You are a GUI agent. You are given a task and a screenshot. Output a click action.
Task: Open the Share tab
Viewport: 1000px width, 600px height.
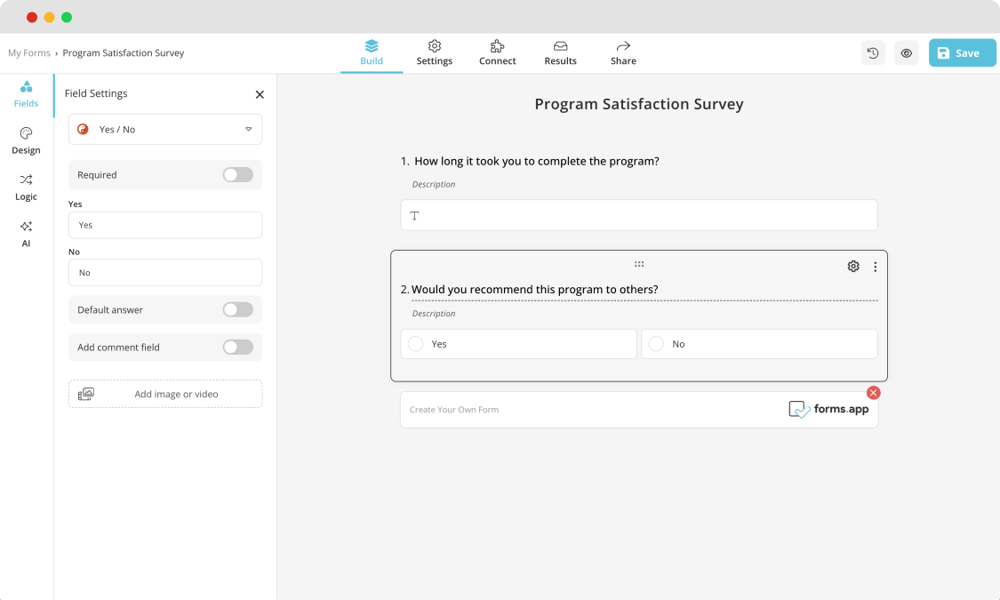622,52
